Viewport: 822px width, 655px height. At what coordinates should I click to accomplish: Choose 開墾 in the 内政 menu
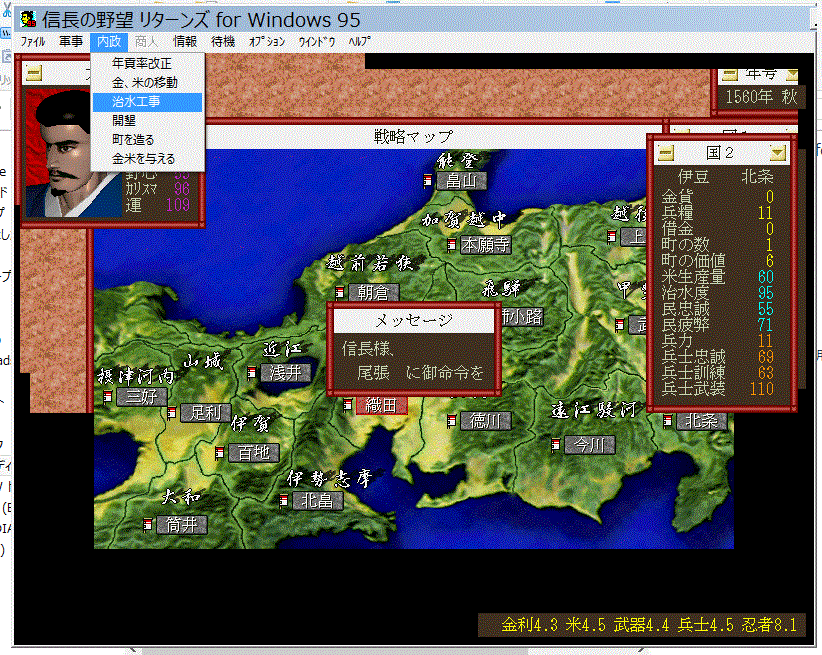click(x=147, y=121)
